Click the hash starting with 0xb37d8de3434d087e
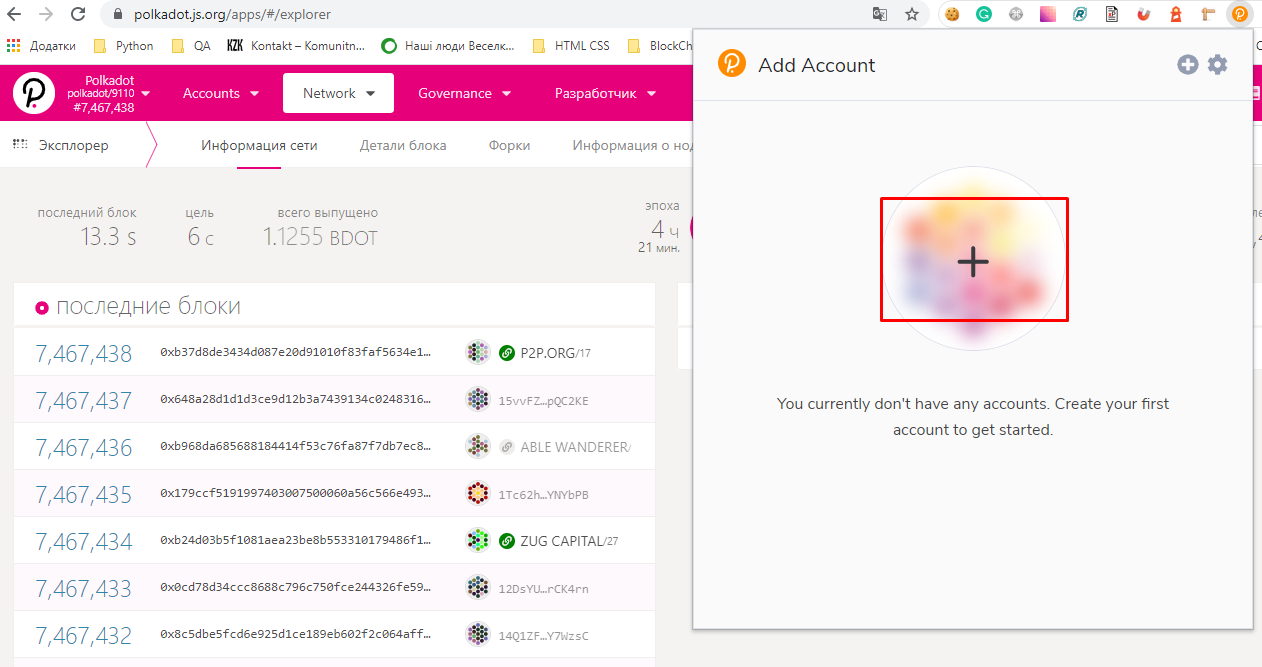Viewport: 1262px width, 667px height. pyautogui.click(x=296, y=352)
